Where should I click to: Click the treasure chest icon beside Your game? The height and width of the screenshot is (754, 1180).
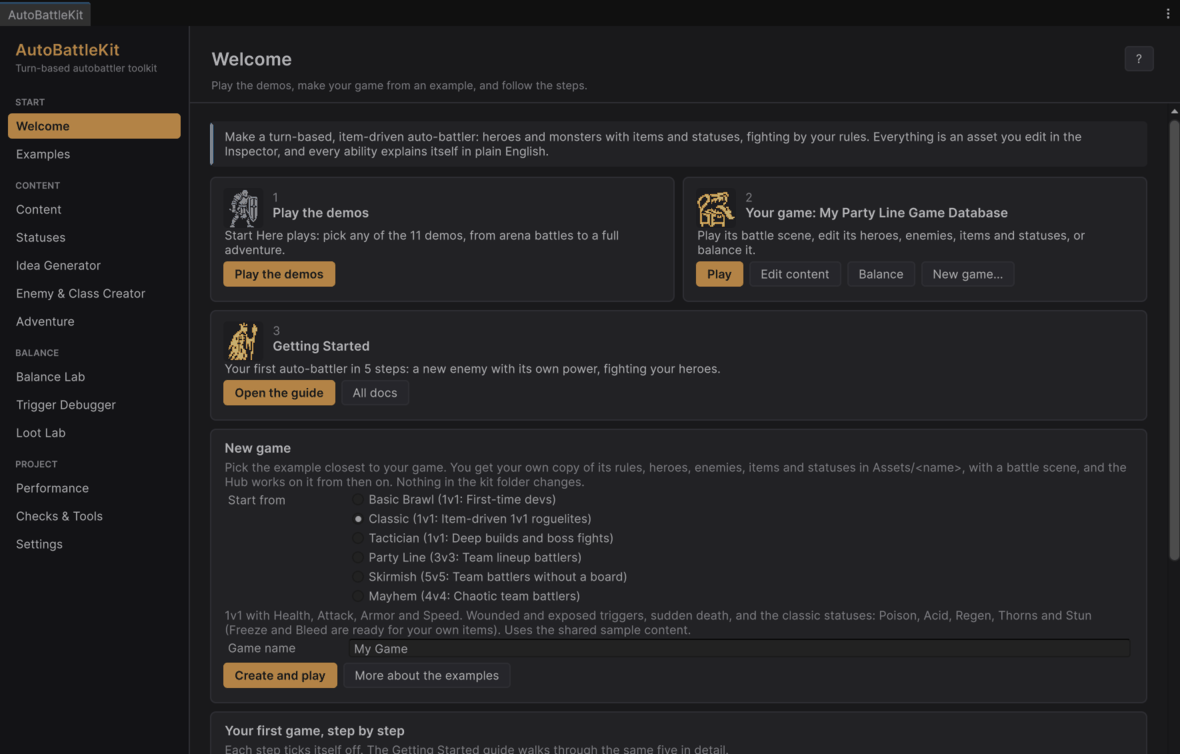point(716,208)
